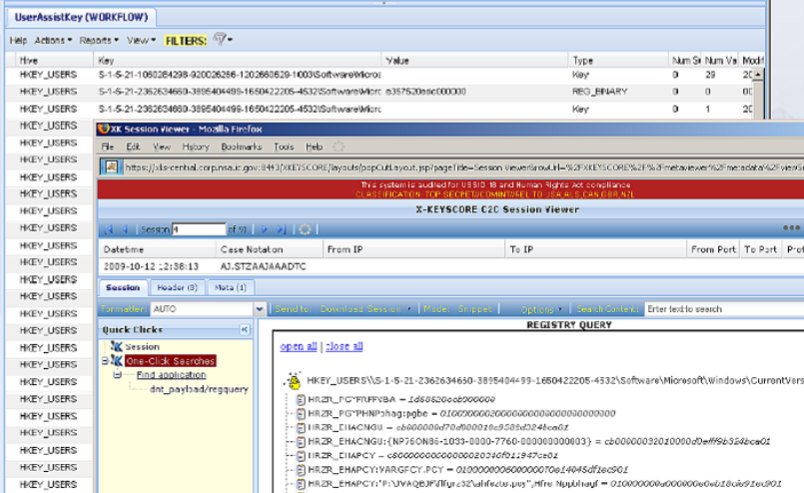The width and height of the screenshot is (804, 493).
Task: Click the datetime cell starting 2009-10-12
Action: tap(151, 266)
